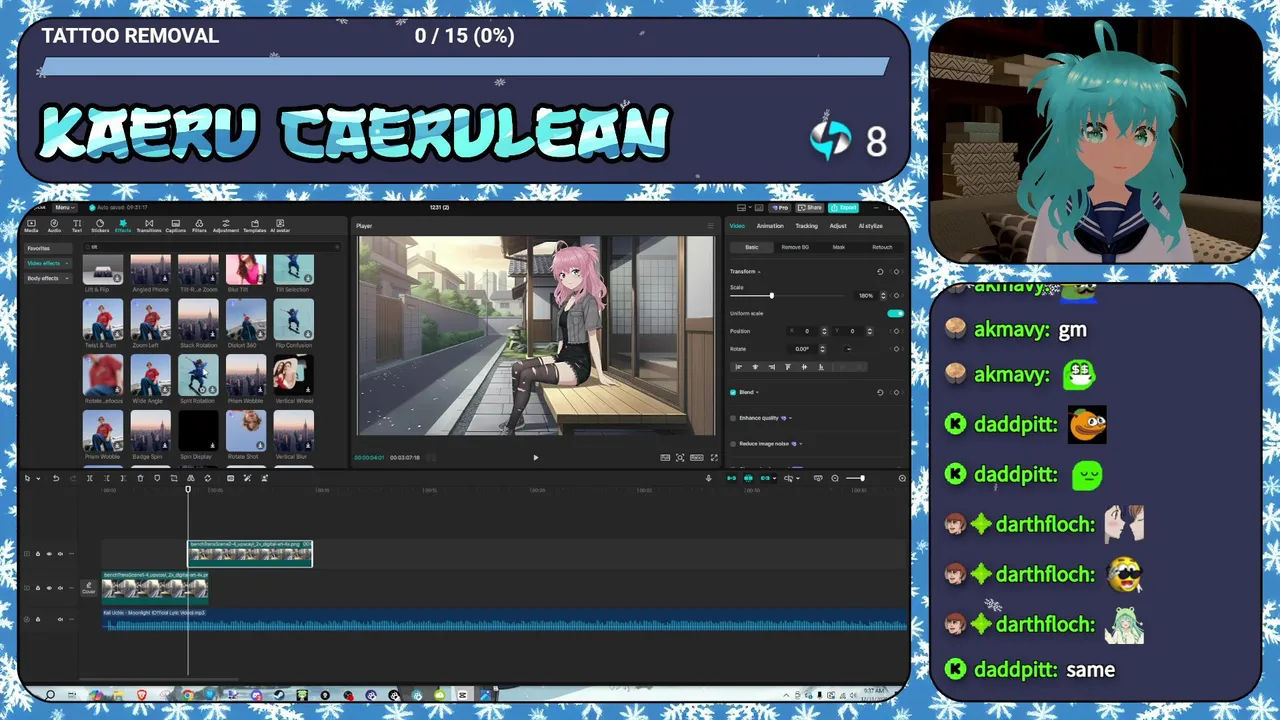Image resolution: width=1280 pixels, height=720 pixels.
Task: Switch to the AI stylize tab
Action: [870, 226]
